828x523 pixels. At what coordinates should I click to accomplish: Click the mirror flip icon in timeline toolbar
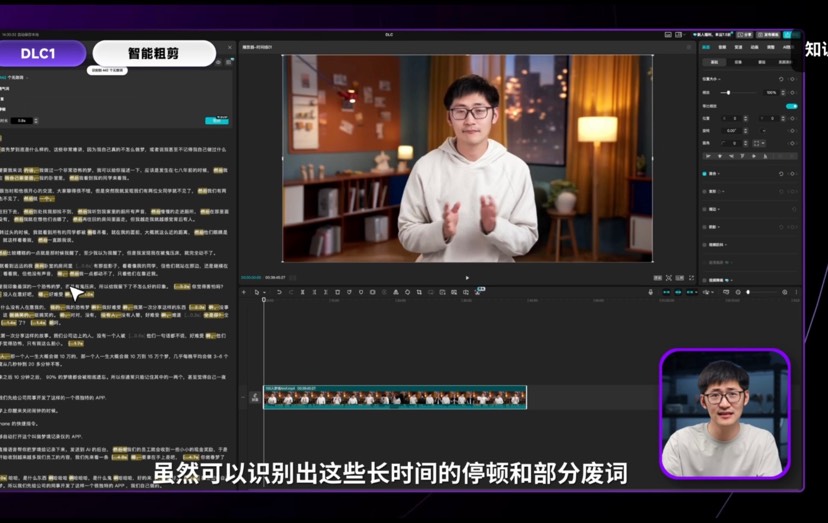(x=396, y=292)
